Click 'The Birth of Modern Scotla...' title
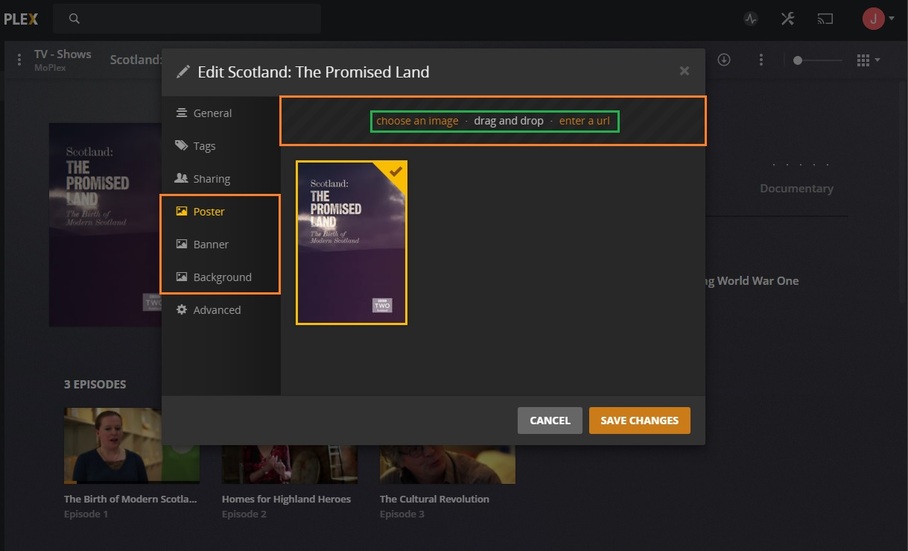 pos(130,499)
